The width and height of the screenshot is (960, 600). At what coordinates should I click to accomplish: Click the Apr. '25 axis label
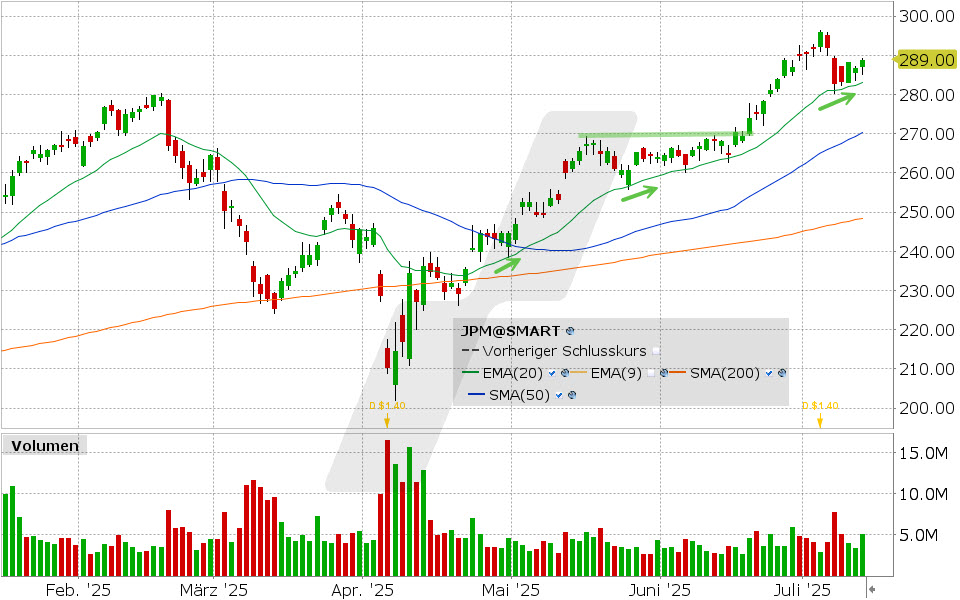[362, 590]
